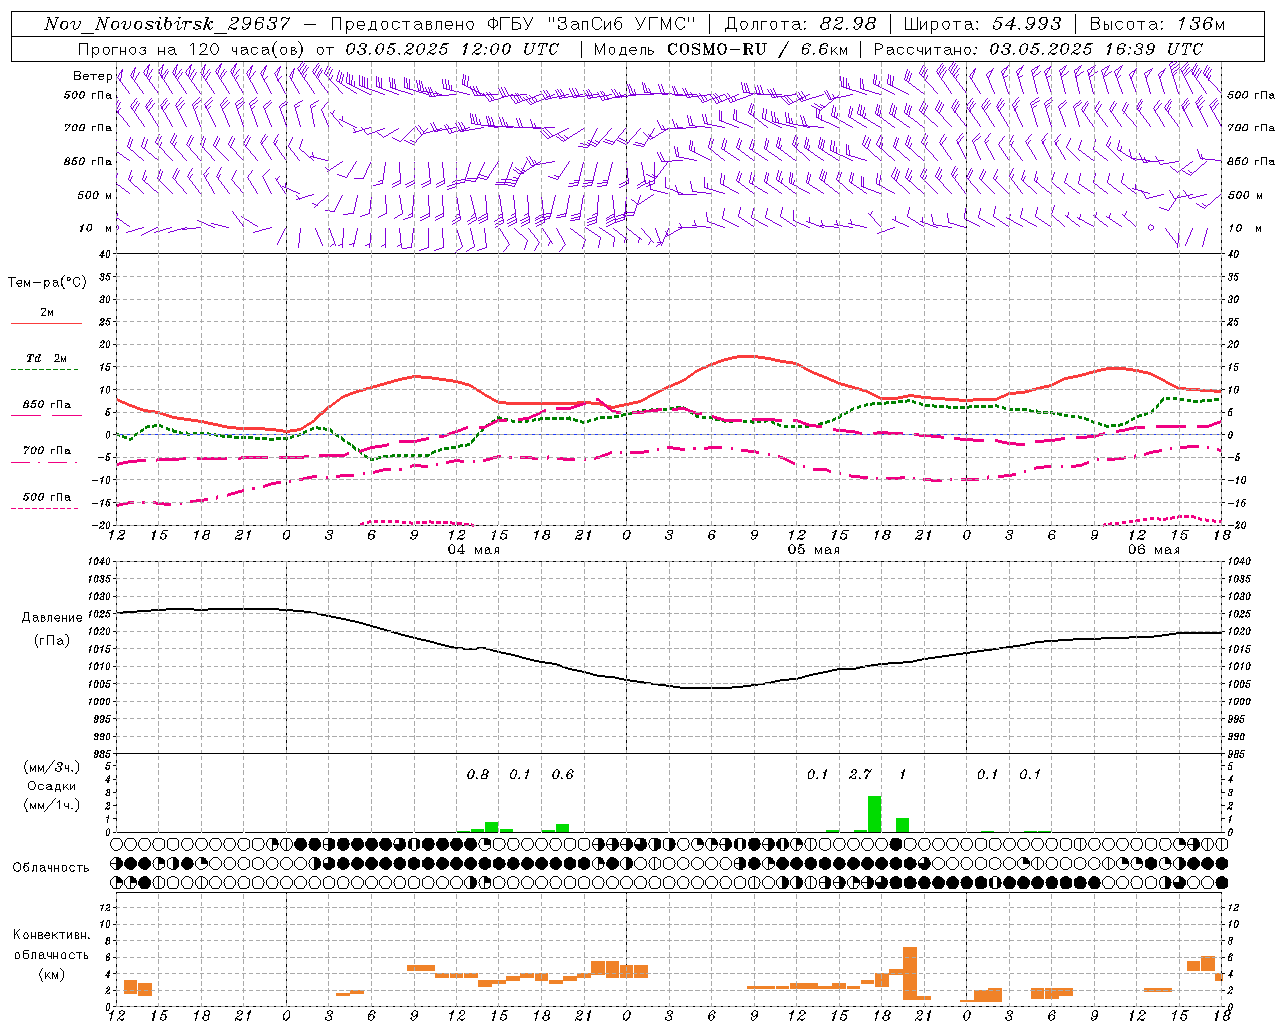Click the tallest green precipitation bar
Image resolution: width=1280 pixels, height=1024 pixels.
[874, 814]
